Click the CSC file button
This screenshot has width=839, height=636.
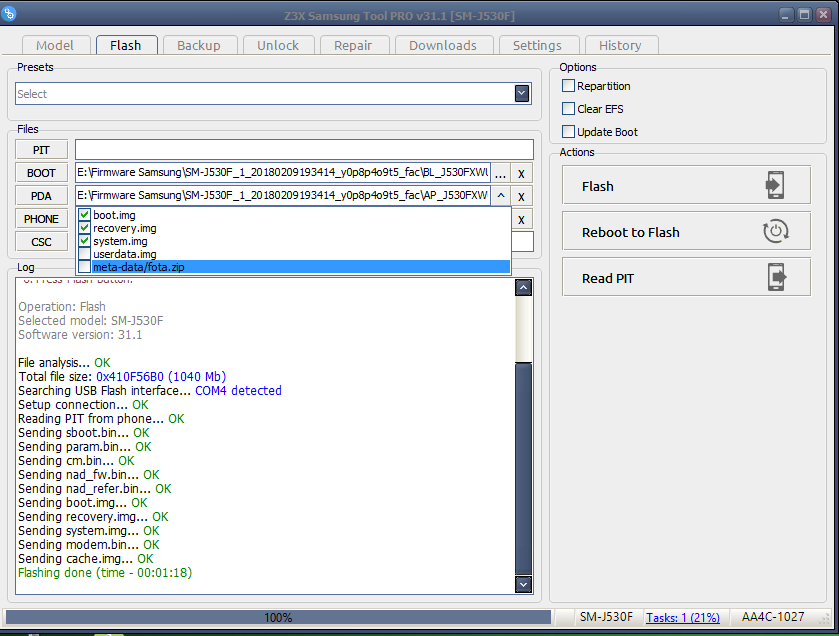tap(41, 242)
